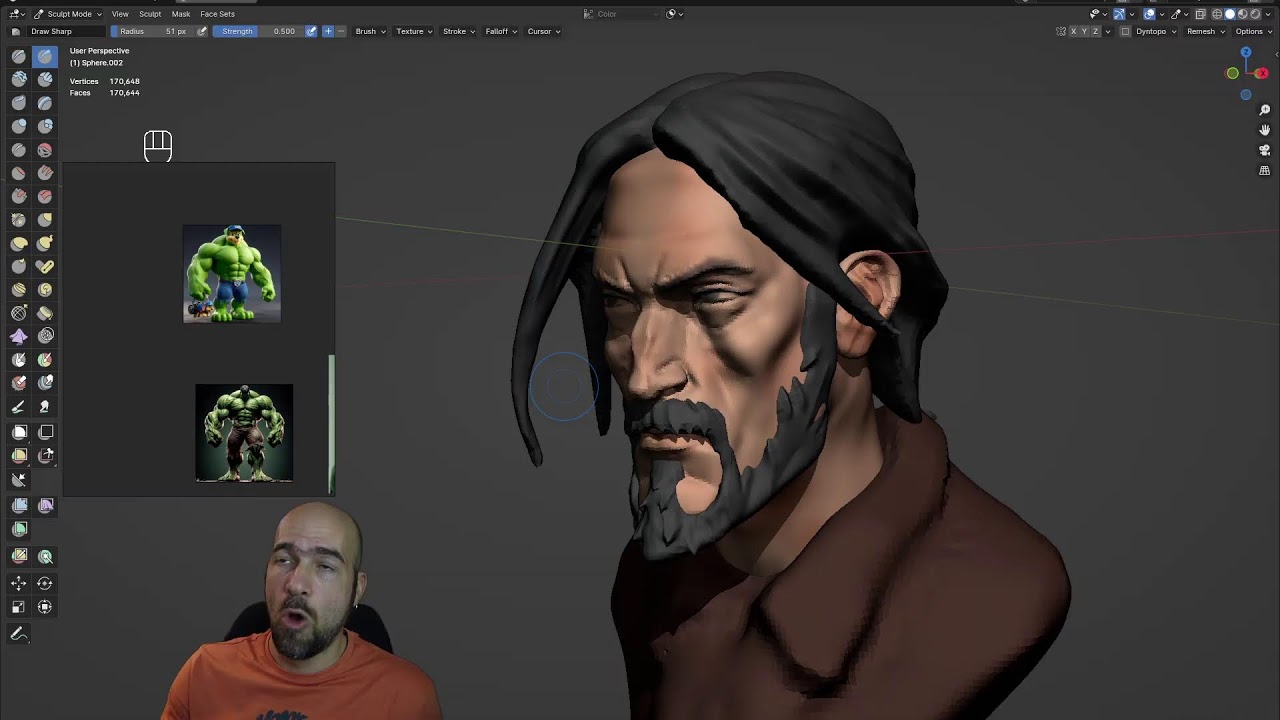Click the top Hulk reference thumbnail
The image size is (1280, 720).
click(x=232, y=273)
